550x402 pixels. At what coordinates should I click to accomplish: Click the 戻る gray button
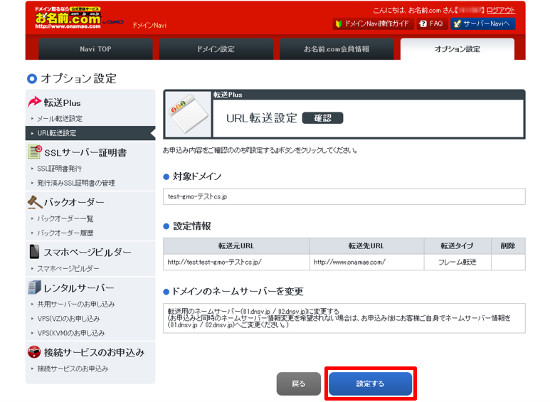[299, 383]
